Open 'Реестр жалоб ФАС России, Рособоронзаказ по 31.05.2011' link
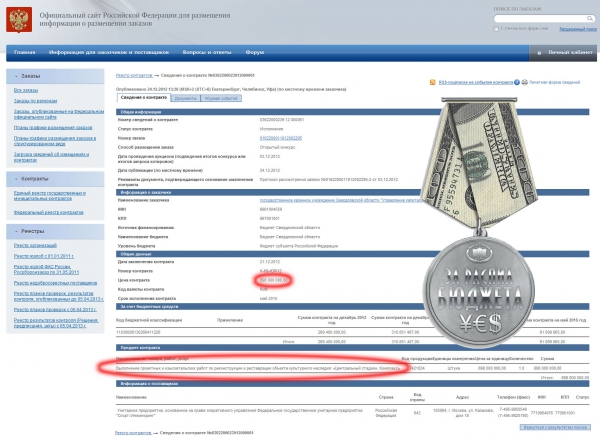This screenshot has height=443, width=600. pyautogui.click(x=46, y=269)
